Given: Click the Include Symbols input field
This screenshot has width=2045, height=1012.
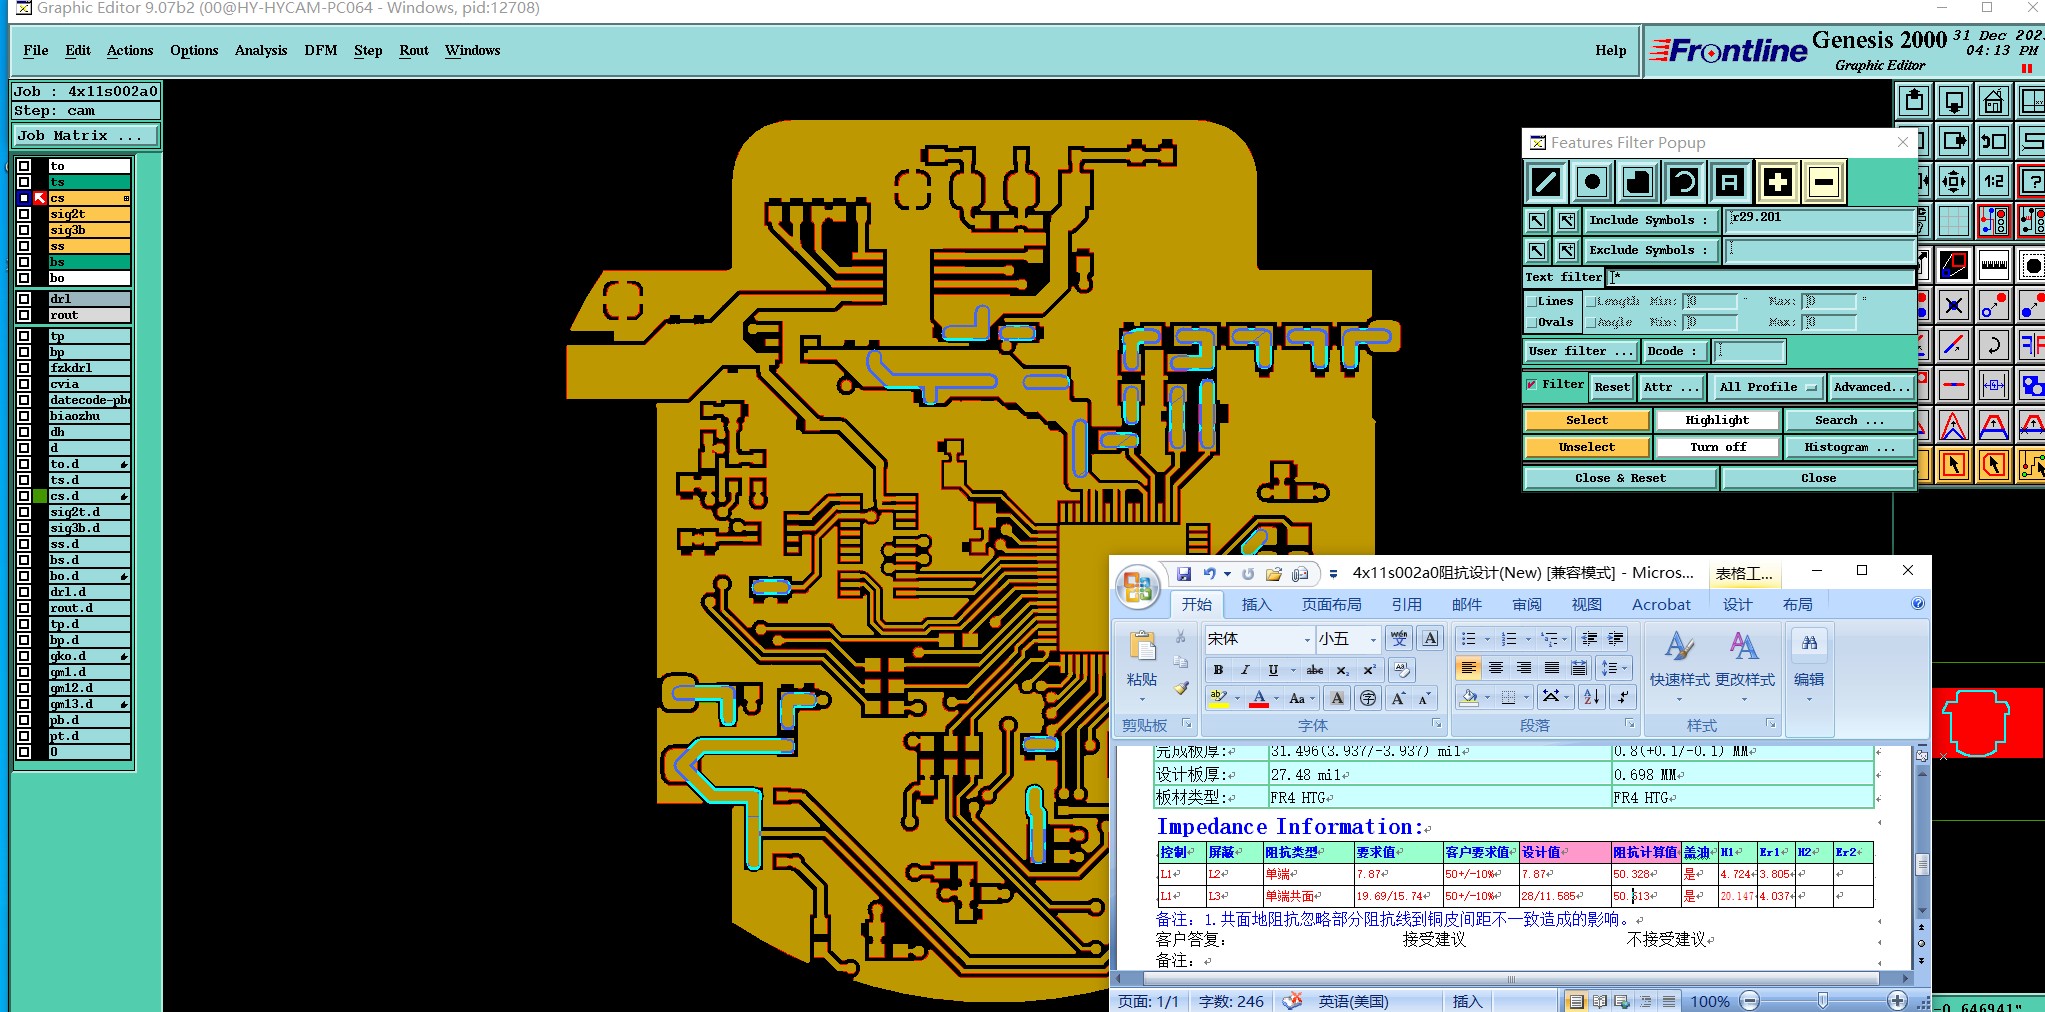Looking at the screenshot, I should pos(1819,220).
